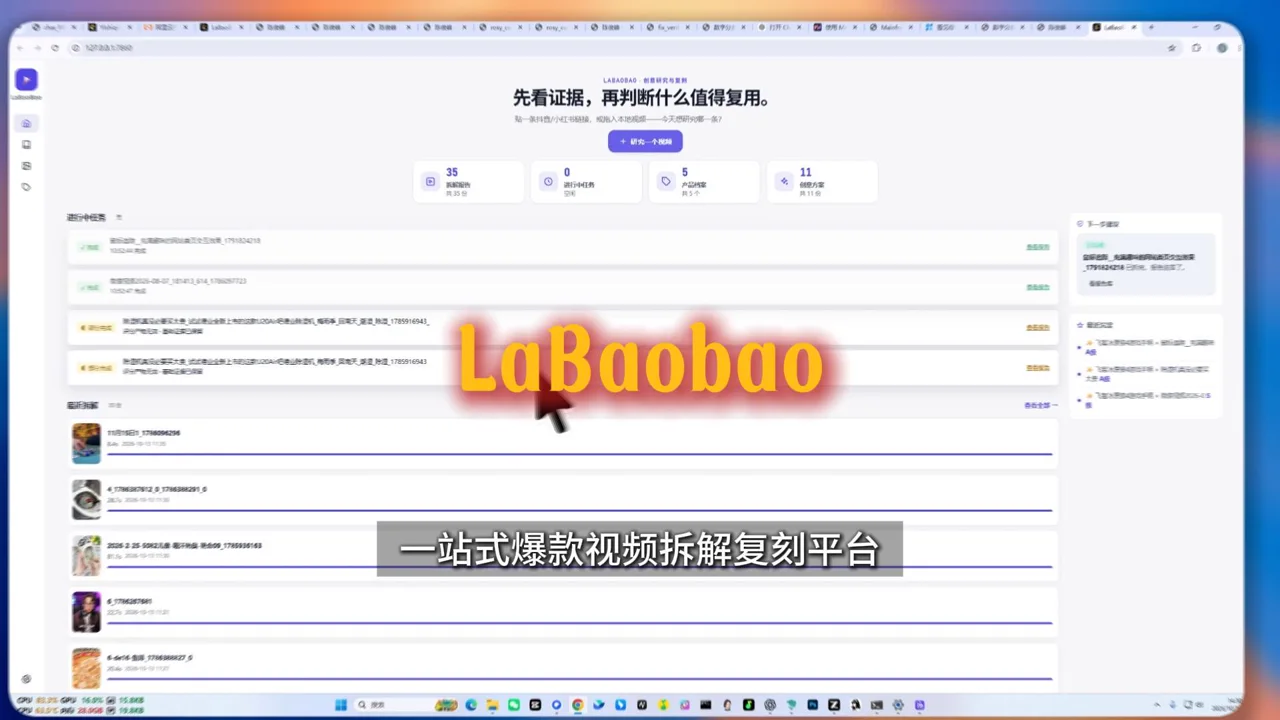Open the thumbnail of the row ending 1786366827_0

[86, 668]
